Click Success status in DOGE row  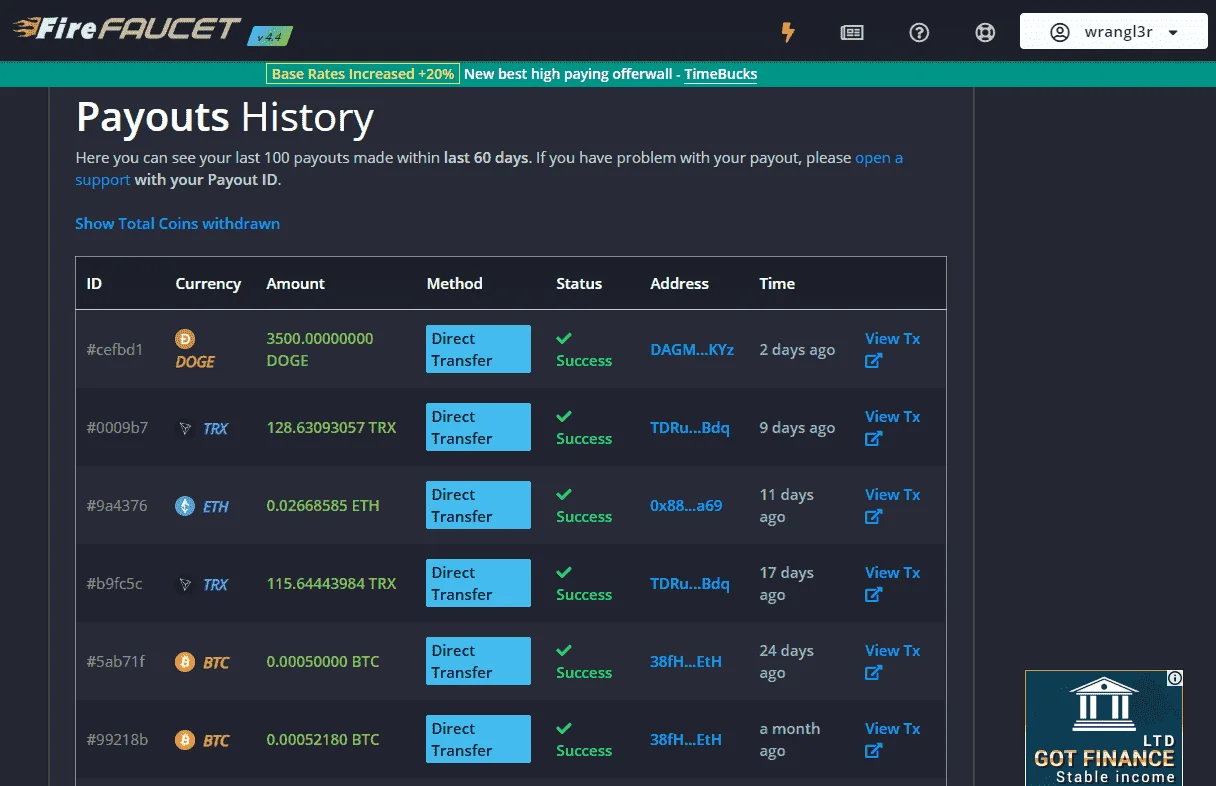point(584,349)
